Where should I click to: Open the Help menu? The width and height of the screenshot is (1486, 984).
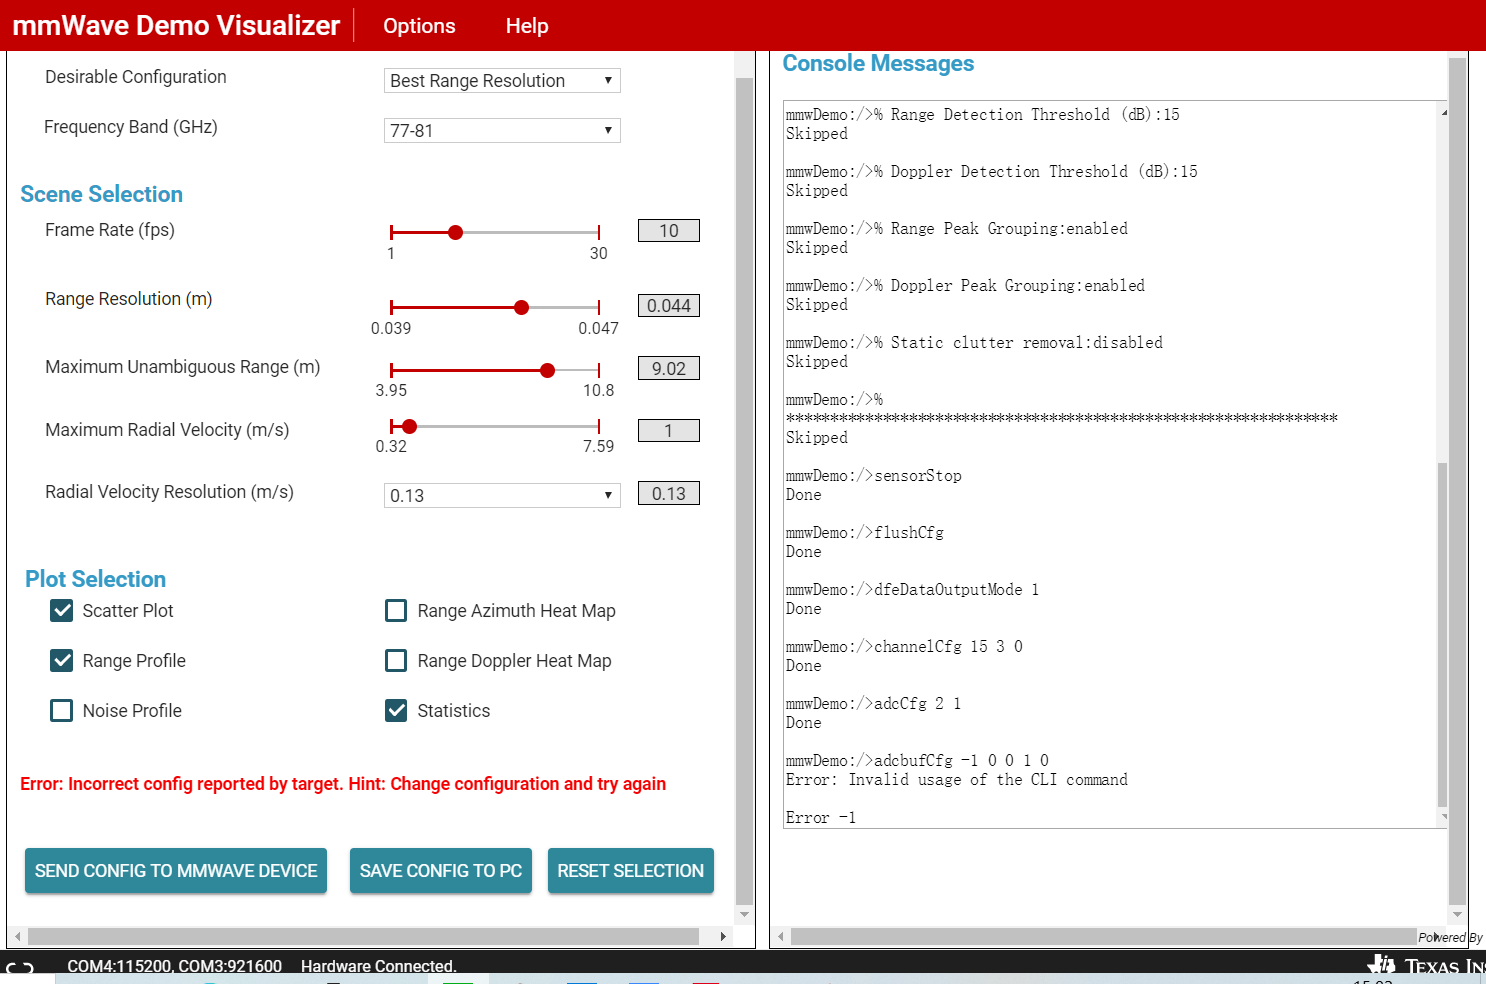527,26
